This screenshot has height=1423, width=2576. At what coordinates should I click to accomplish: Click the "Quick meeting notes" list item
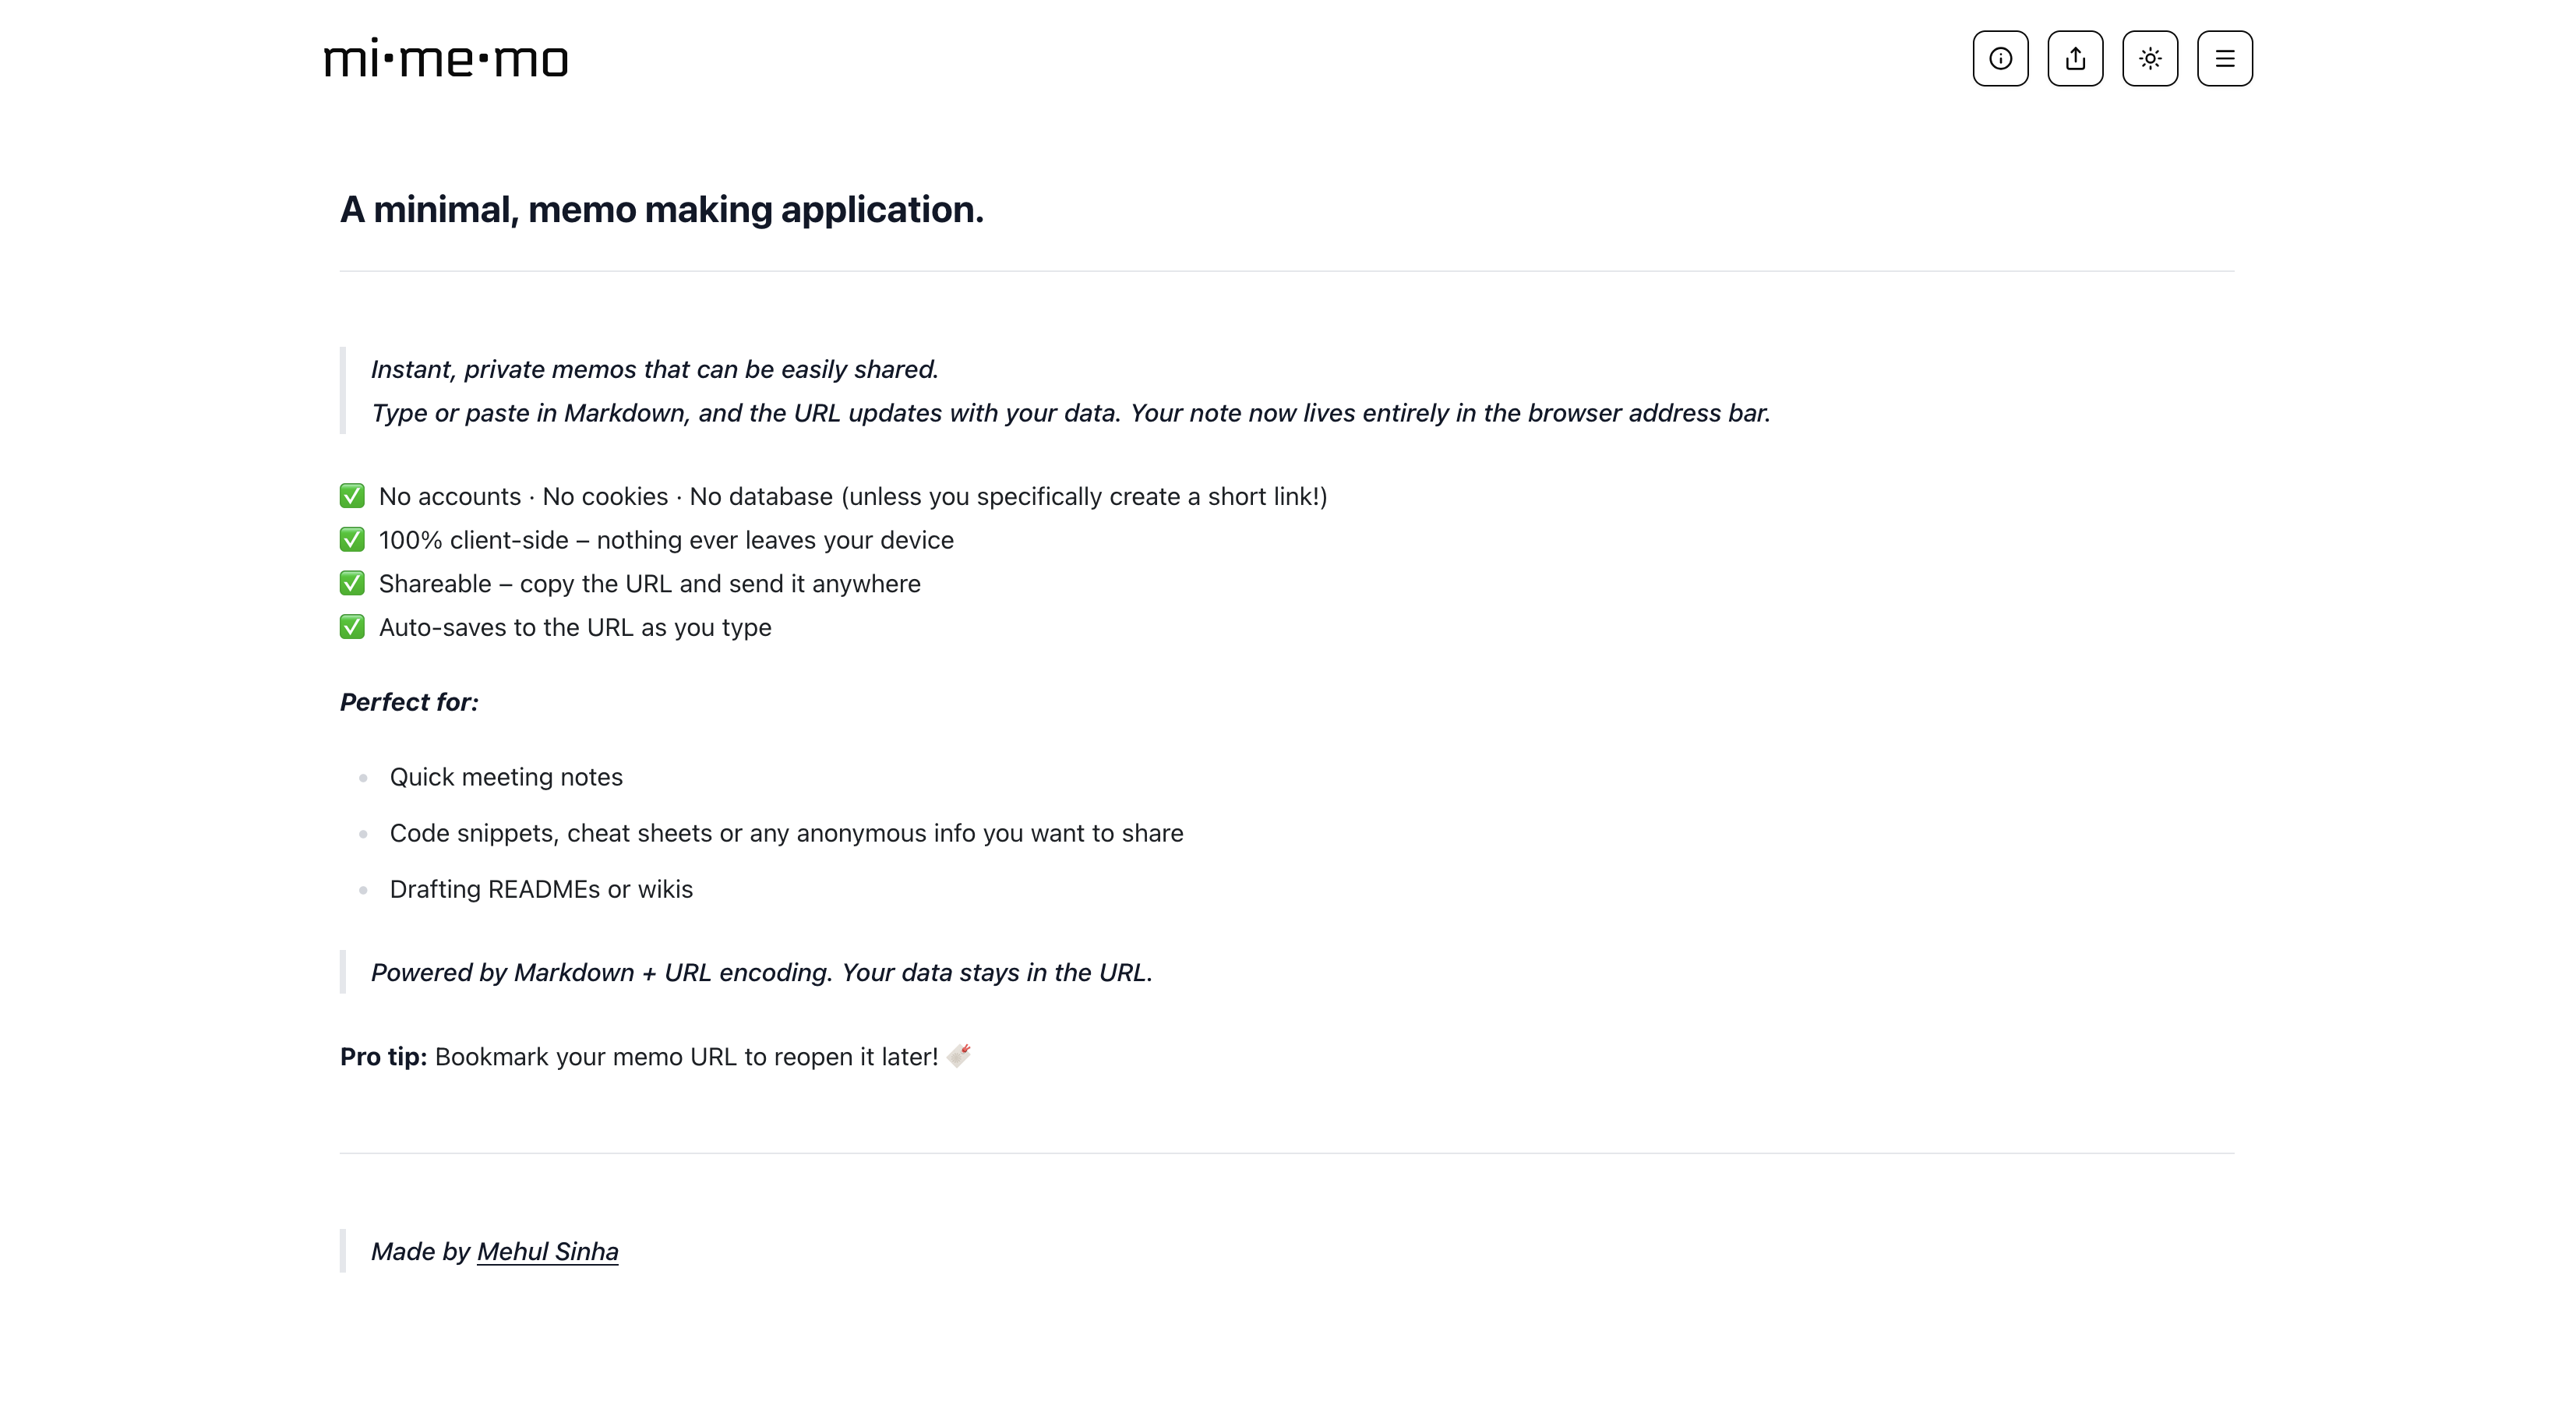[x=506, y=777]
